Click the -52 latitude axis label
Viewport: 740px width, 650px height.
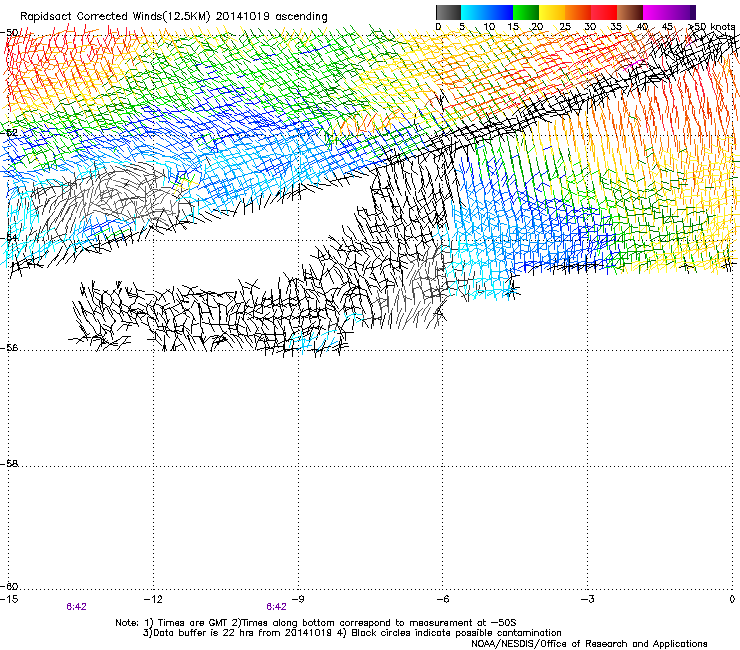[x=9, y=132]
